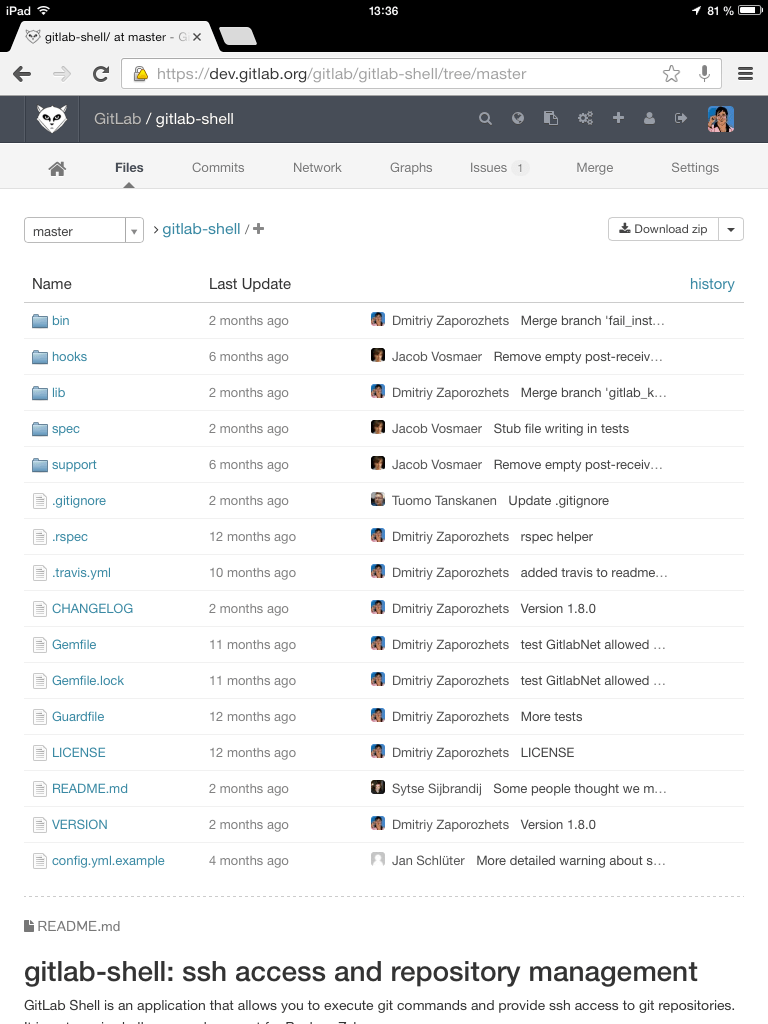
Task: Open the README.md file link
Action: pyautogui.click(x=89, y=789)
